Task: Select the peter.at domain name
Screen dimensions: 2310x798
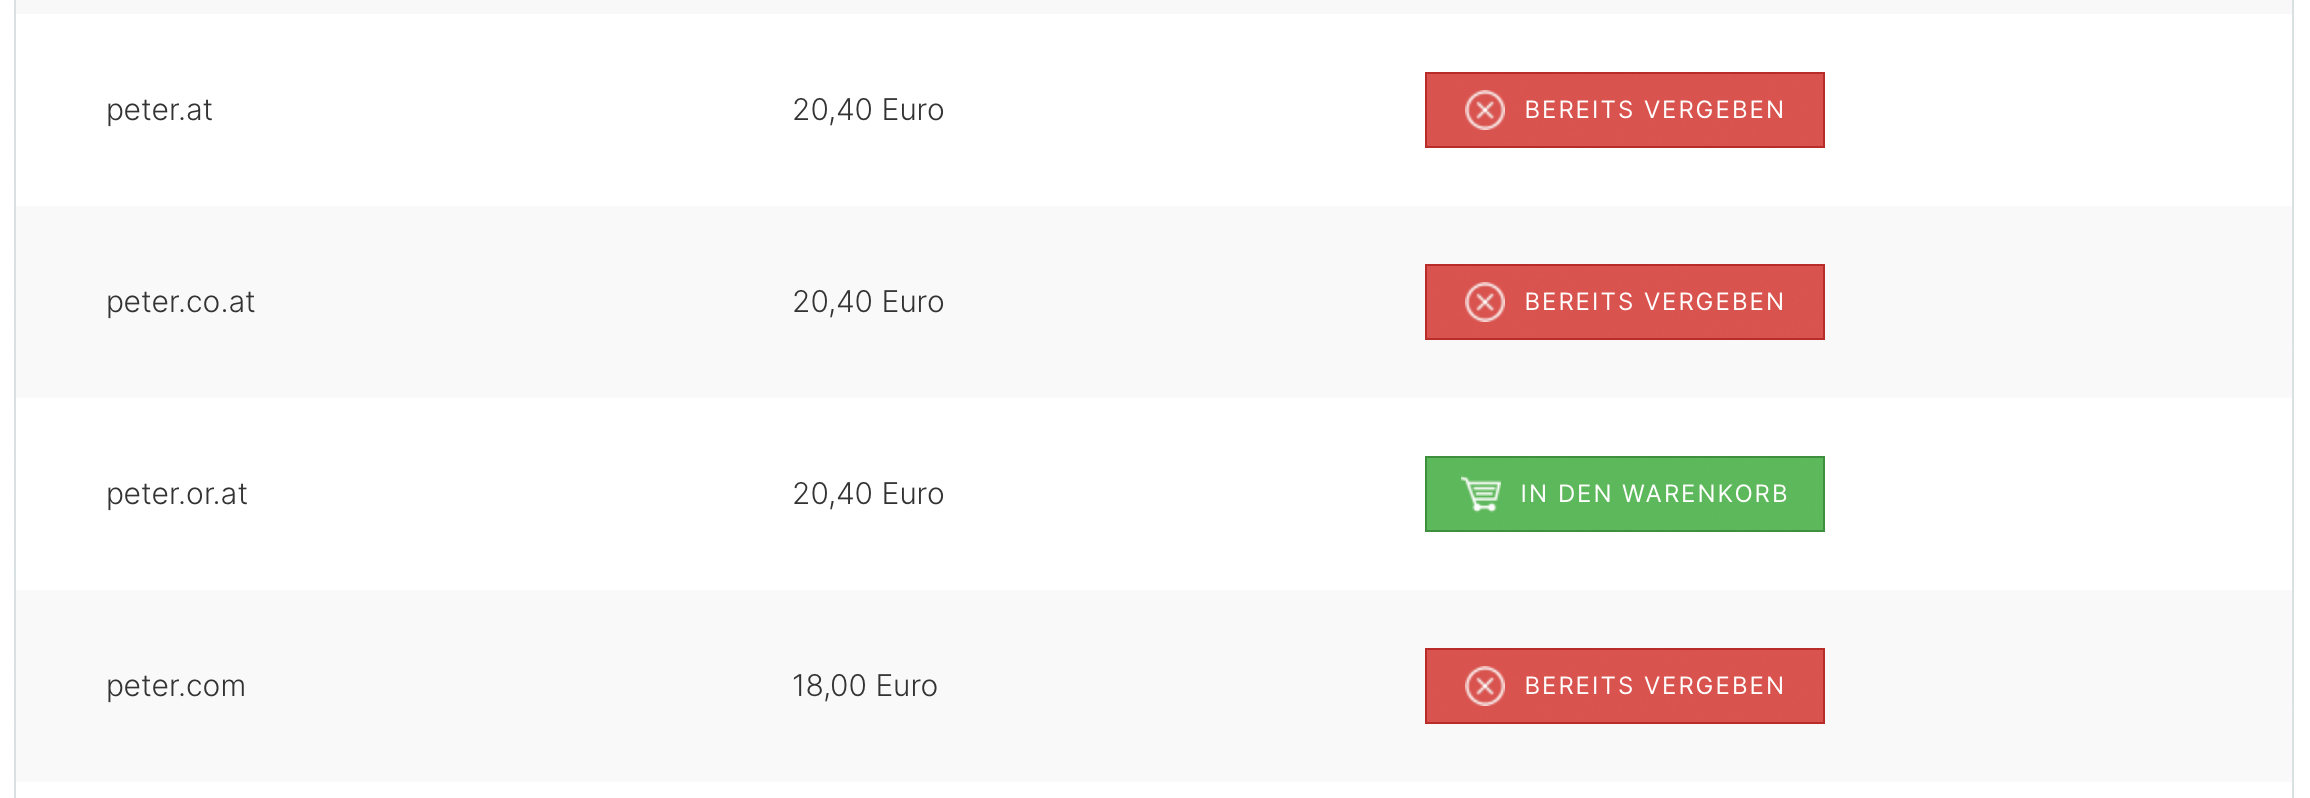Action: tap(159, 110)
